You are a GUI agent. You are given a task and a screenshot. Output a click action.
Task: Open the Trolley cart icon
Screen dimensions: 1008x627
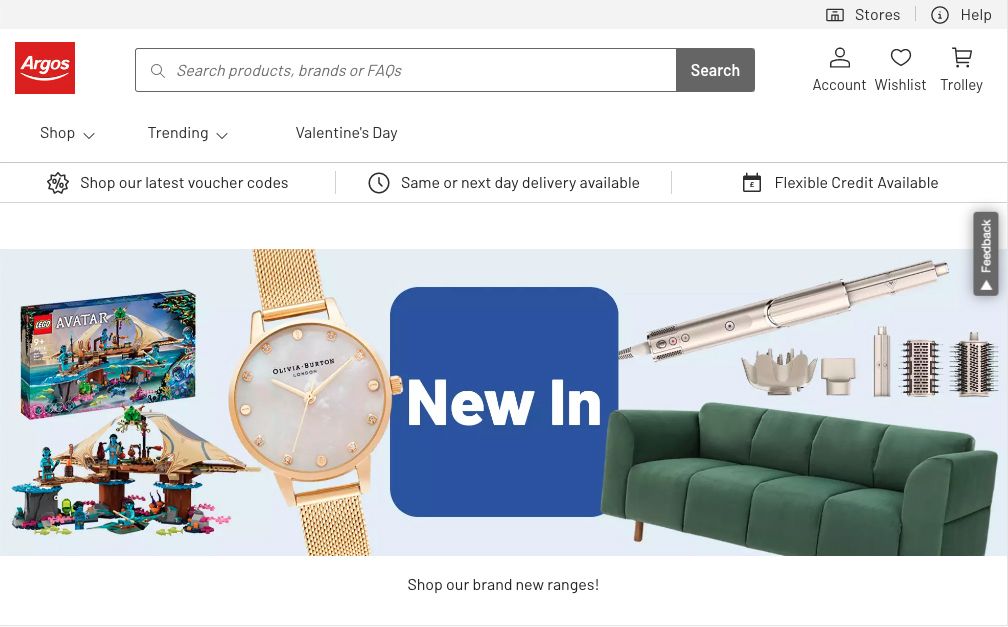coord(961,58)
